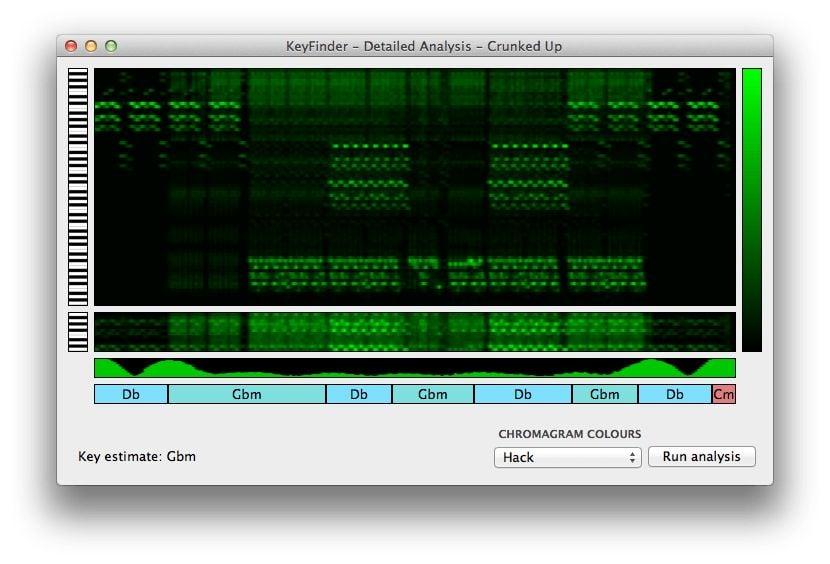Click the one-octave chromagram strip

pos(414,332)
